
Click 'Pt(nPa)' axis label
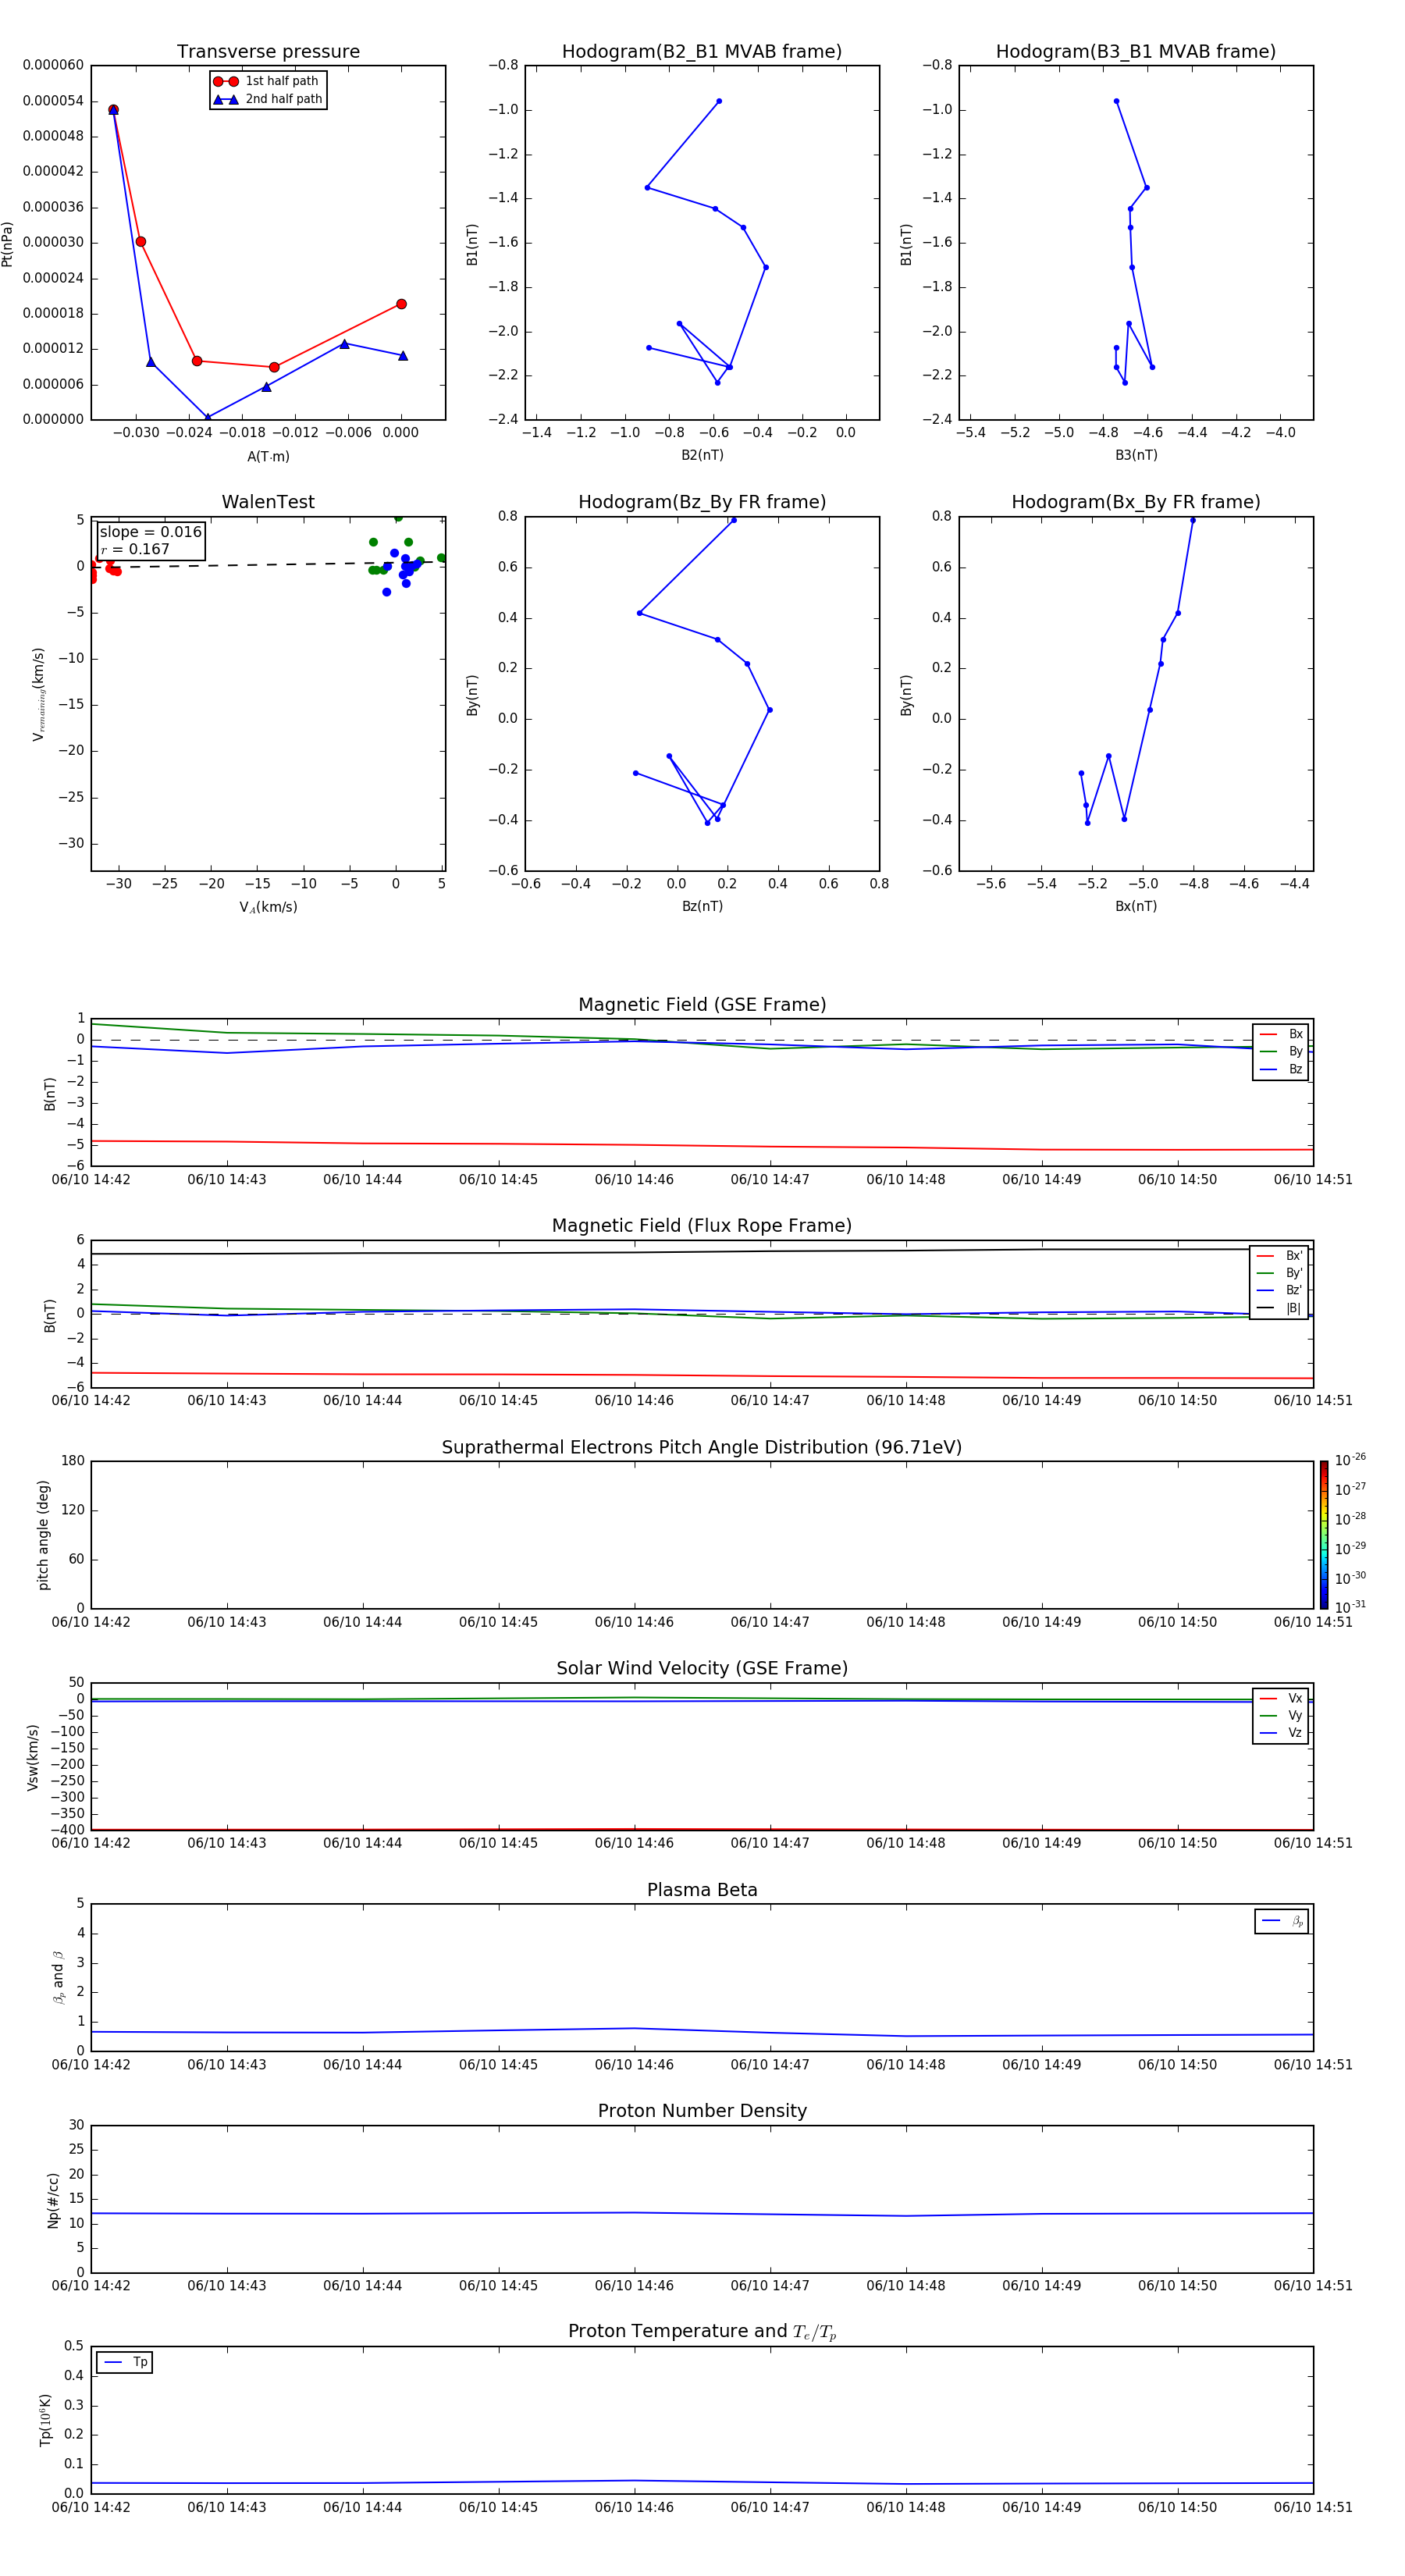8,243
